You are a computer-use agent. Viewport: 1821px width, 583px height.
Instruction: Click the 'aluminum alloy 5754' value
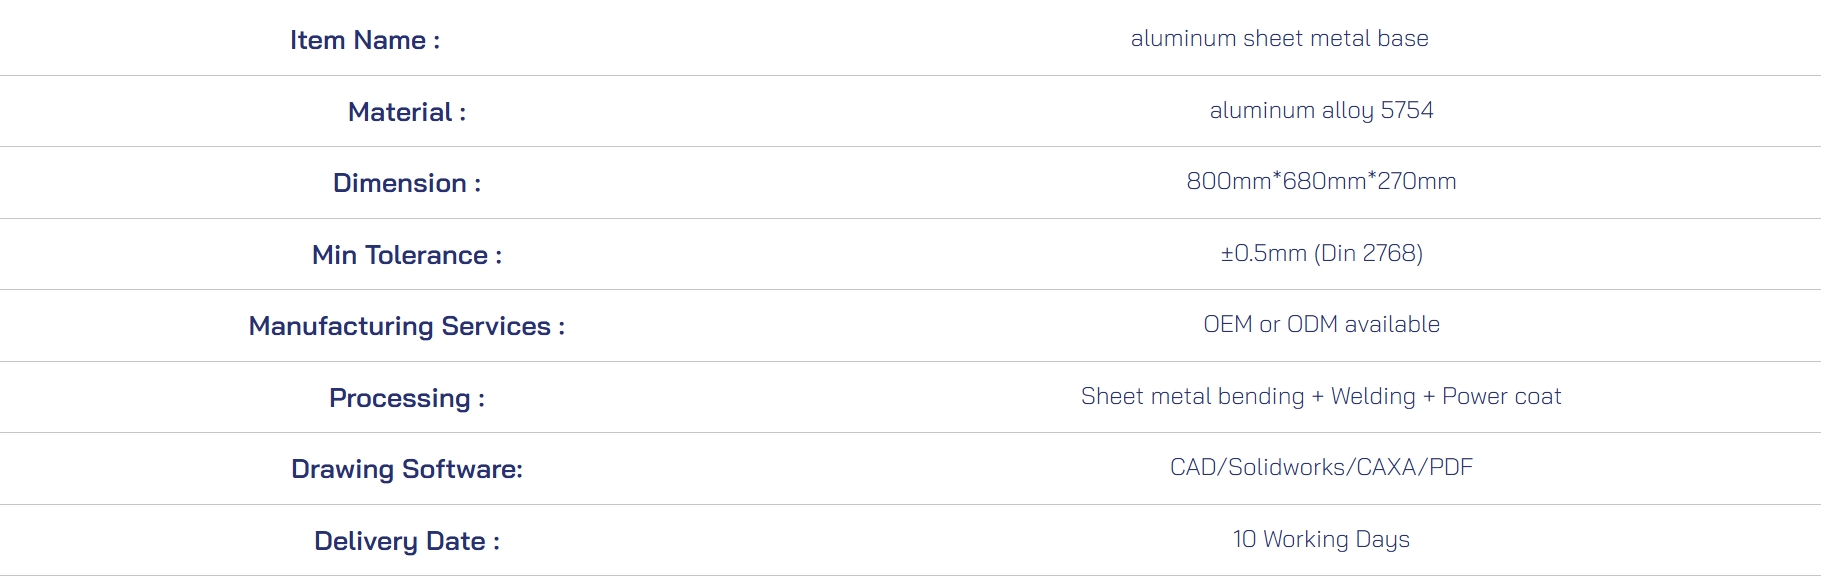[x=1320, y=111]
